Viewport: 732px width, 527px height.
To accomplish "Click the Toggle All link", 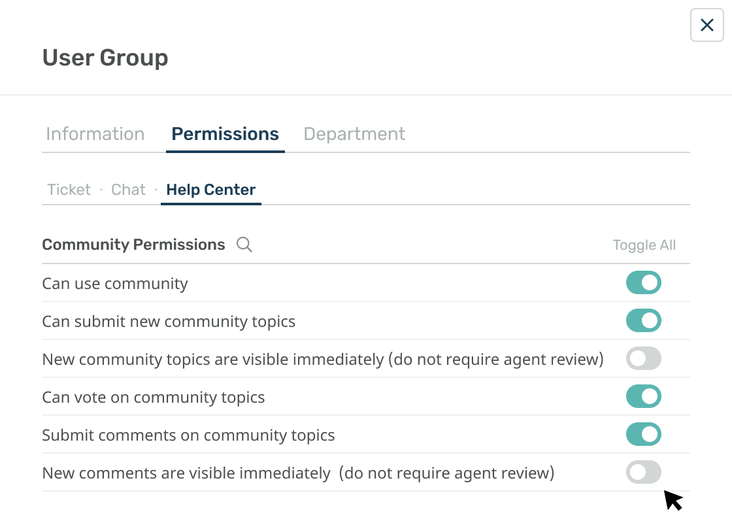I will pos(644,245).
